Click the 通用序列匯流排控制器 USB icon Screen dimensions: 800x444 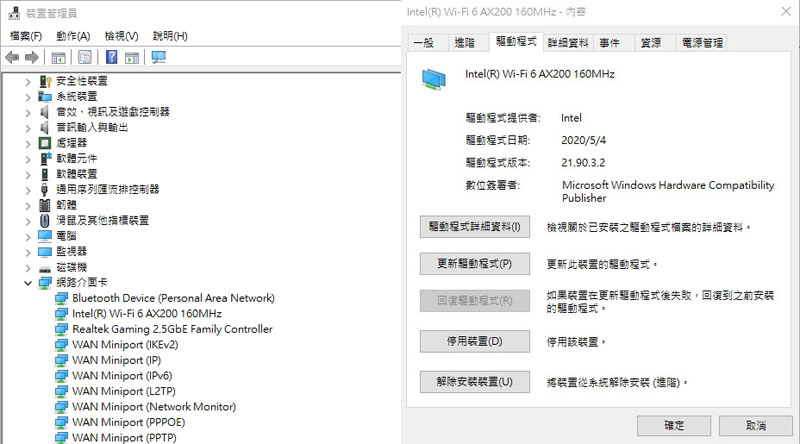coord(45,190)
